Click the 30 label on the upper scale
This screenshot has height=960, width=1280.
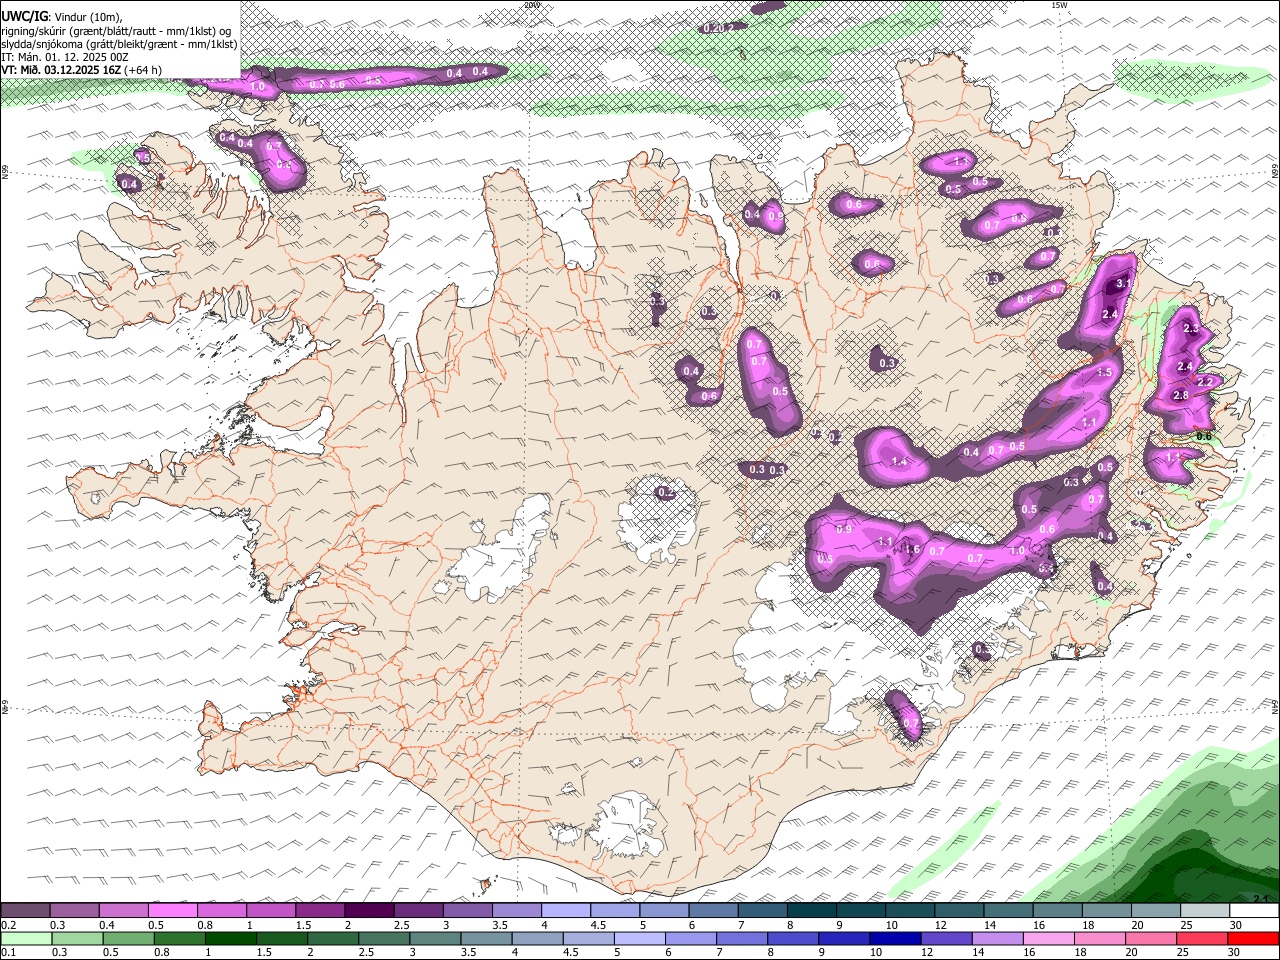click(x=1235, y=925)
